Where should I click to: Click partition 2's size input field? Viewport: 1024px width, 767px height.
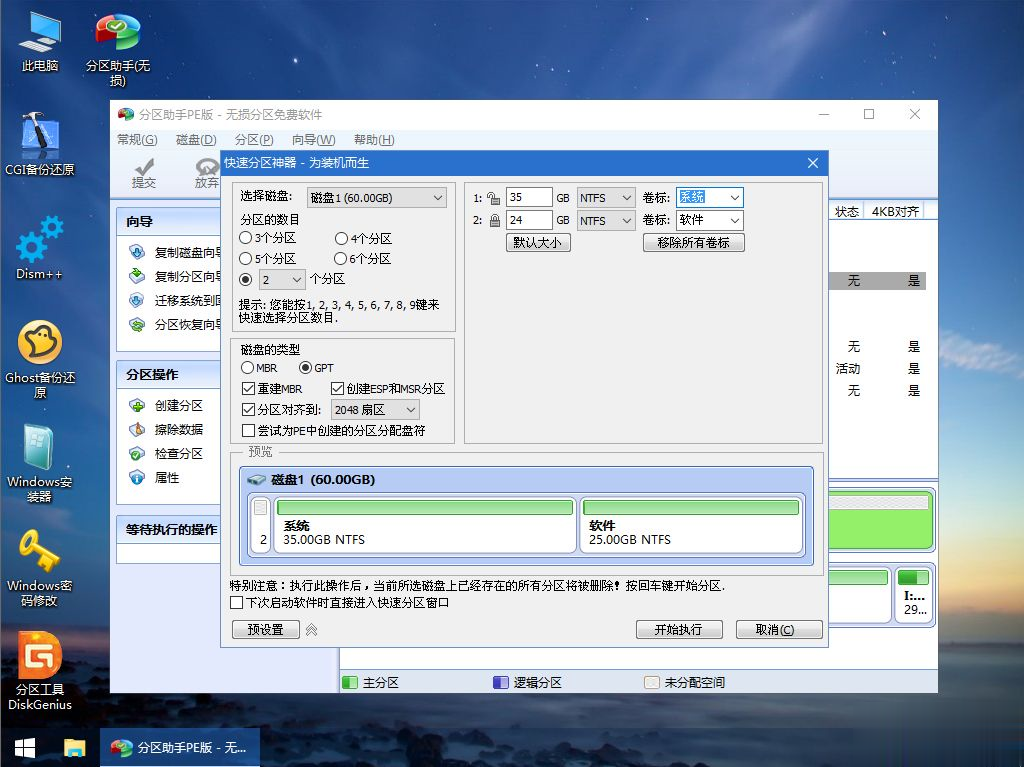(x=530, y=219)
